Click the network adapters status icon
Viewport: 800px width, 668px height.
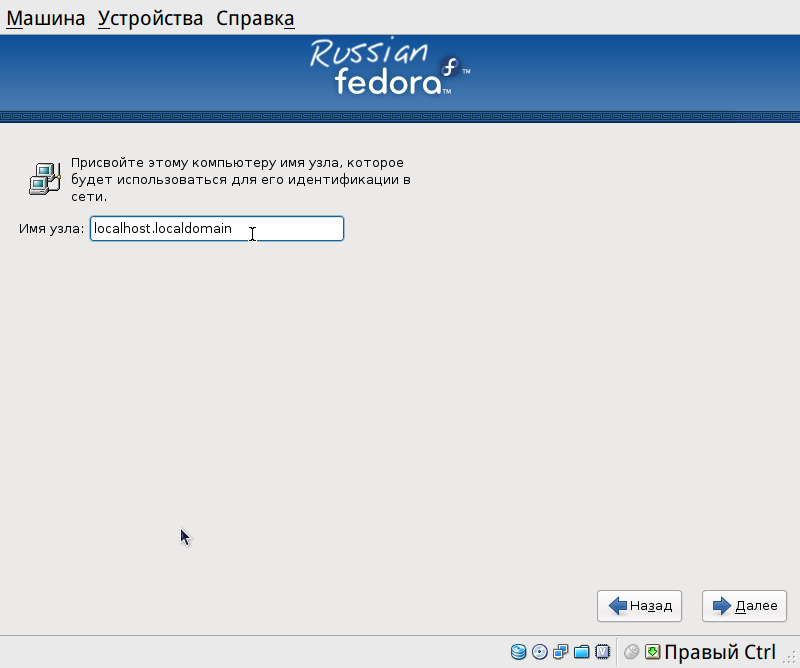tap(560, 652)
